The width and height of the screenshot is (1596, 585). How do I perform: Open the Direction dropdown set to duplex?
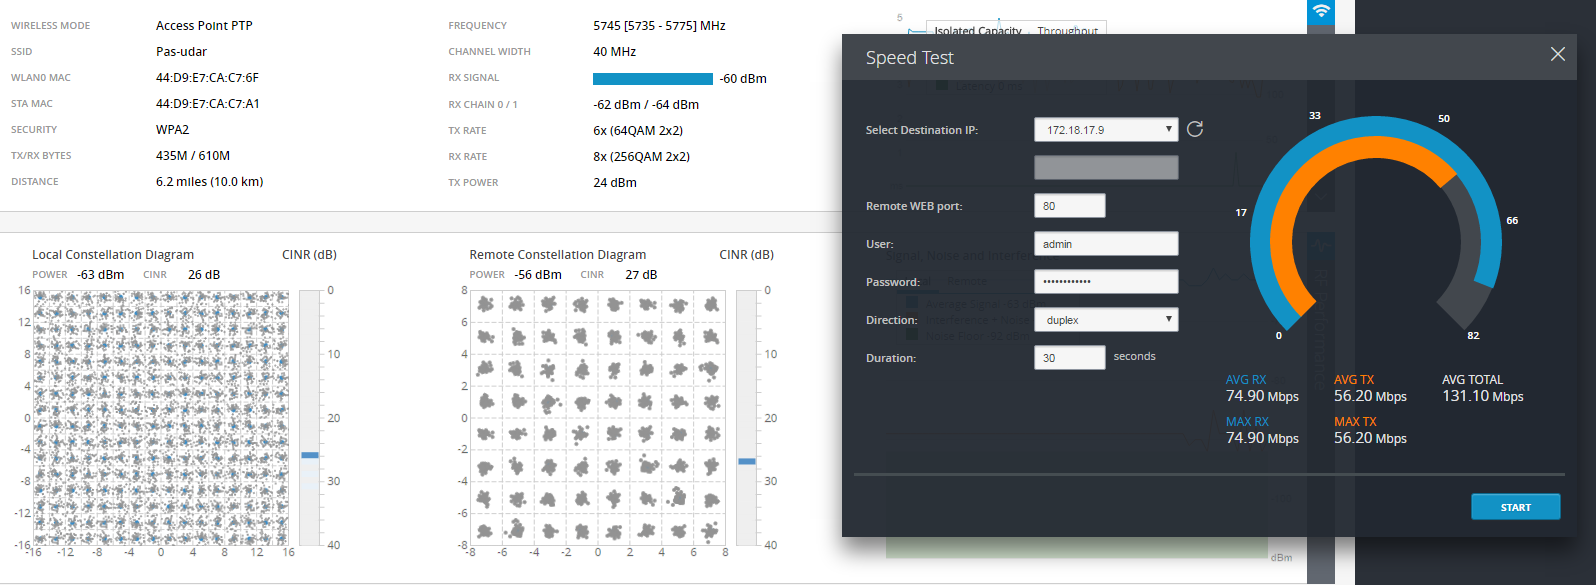1106,320
